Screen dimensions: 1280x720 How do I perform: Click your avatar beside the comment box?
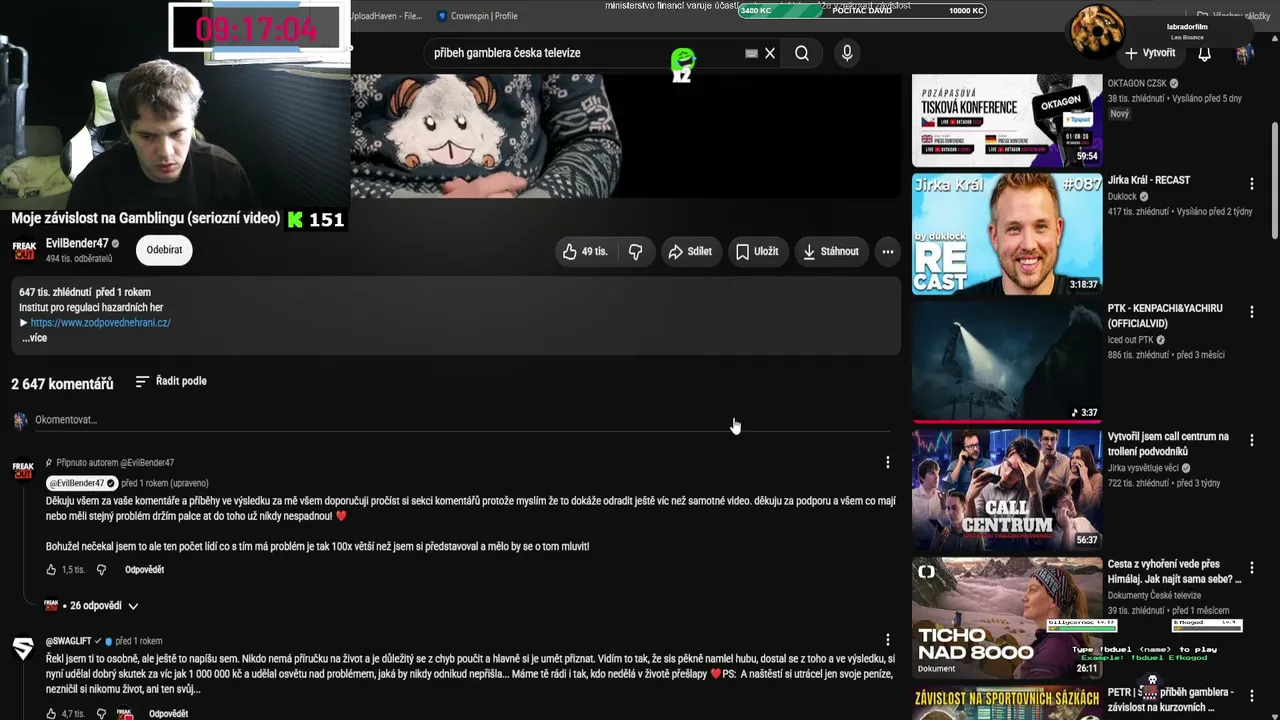coord(20,420)
